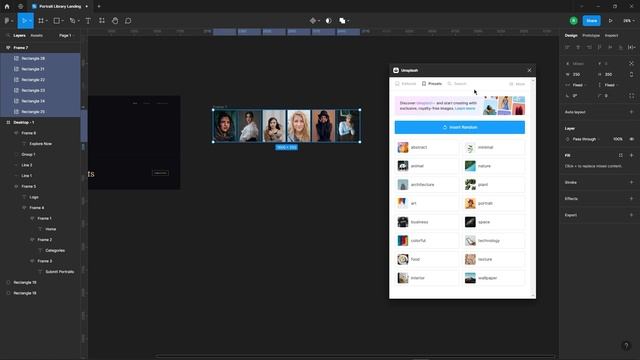Collapse Frame 5 in layers
Screen dimensions: 640x360
point(16,187)
